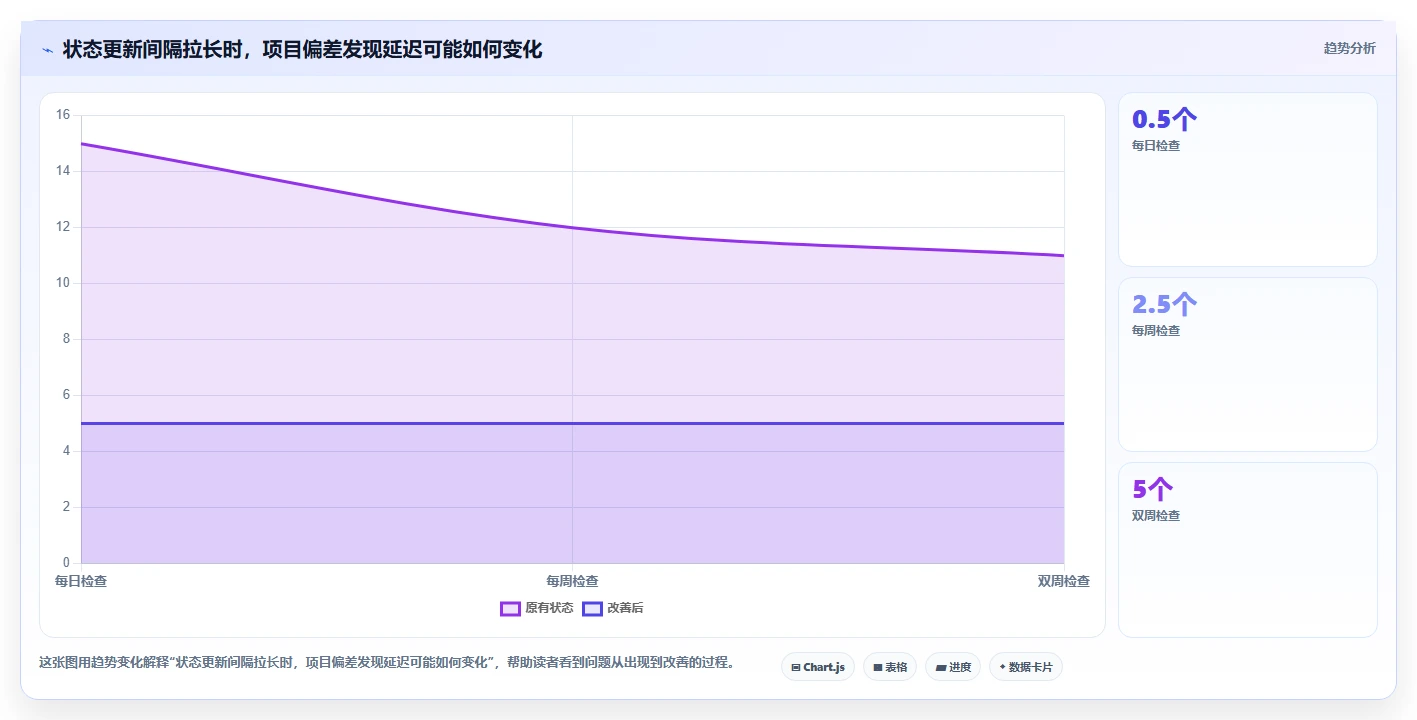
Task: Click the y-axis value 0
Action: [x=66, y=563]
